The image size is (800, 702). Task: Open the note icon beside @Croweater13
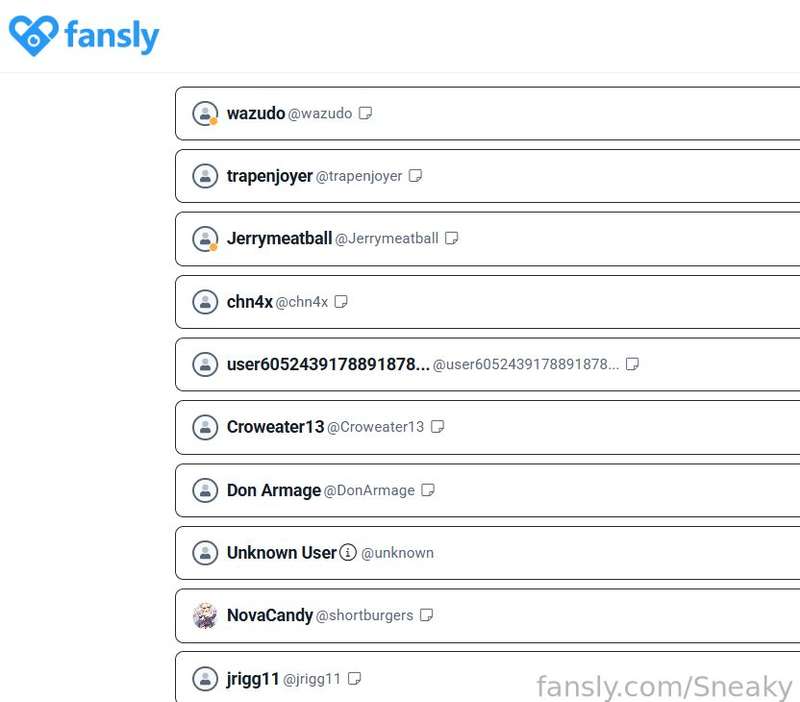[438, 427]
